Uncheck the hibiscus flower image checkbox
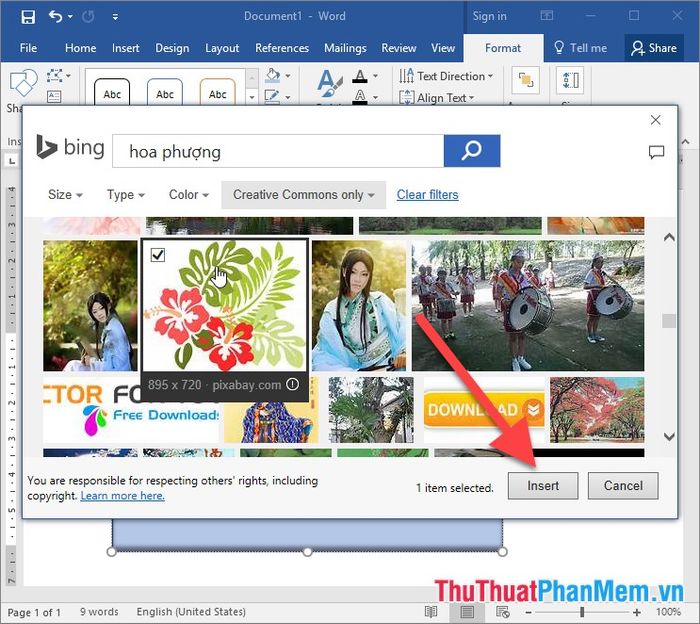This screenshot has width=700, height=624. (x=158, y=255)
